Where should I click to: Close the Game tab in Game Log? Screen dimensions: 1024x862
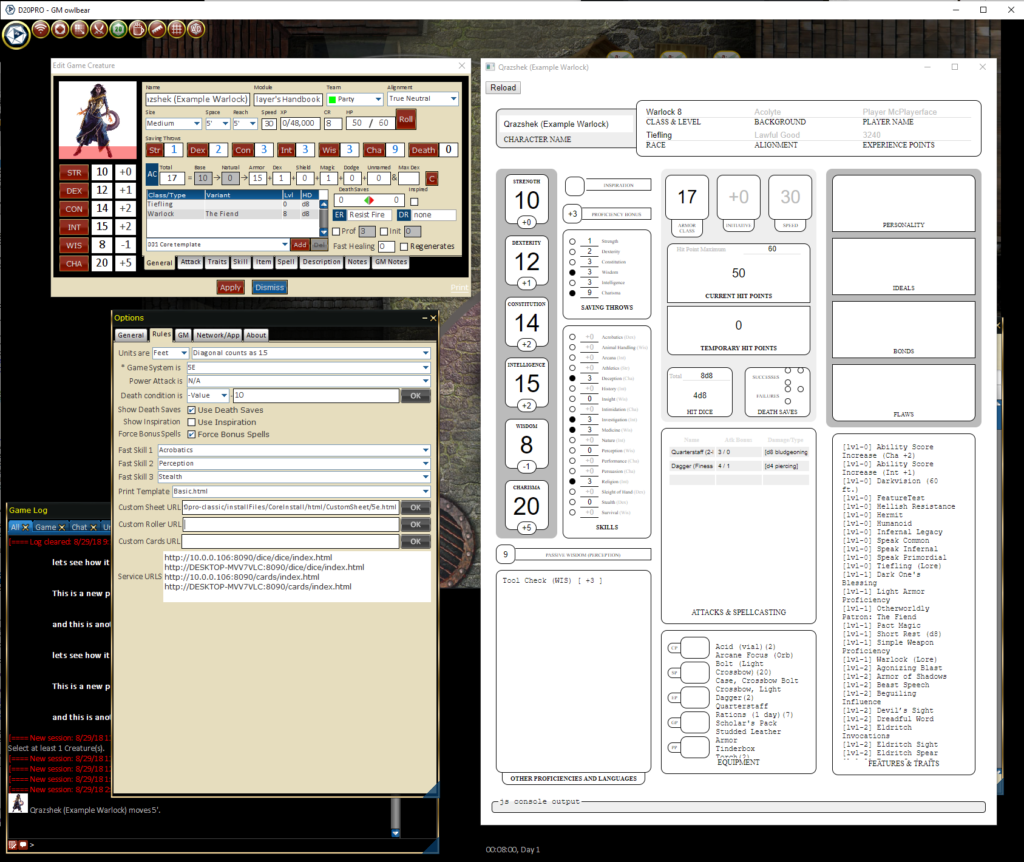coord(62,527)
